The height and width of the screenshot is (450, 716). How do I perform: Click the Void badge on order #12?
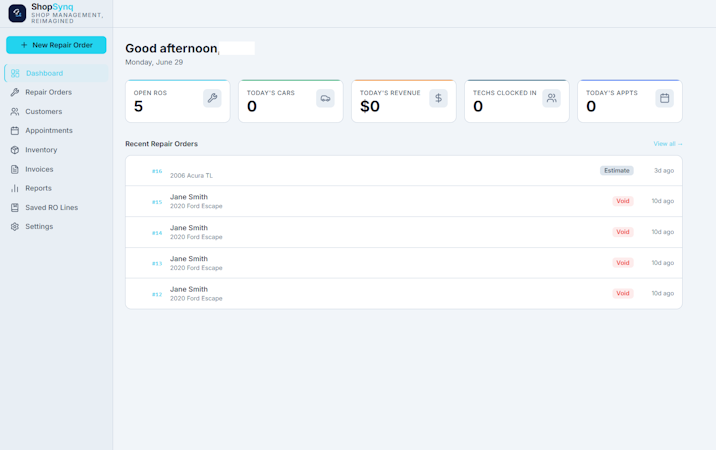623,293
